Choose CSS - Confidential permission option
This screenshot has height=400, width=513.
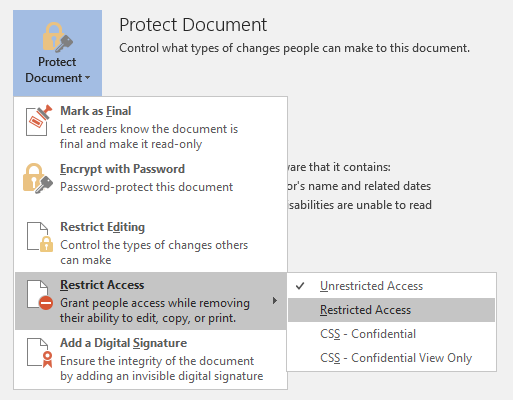pyautogui.click(x=391, y=334)
